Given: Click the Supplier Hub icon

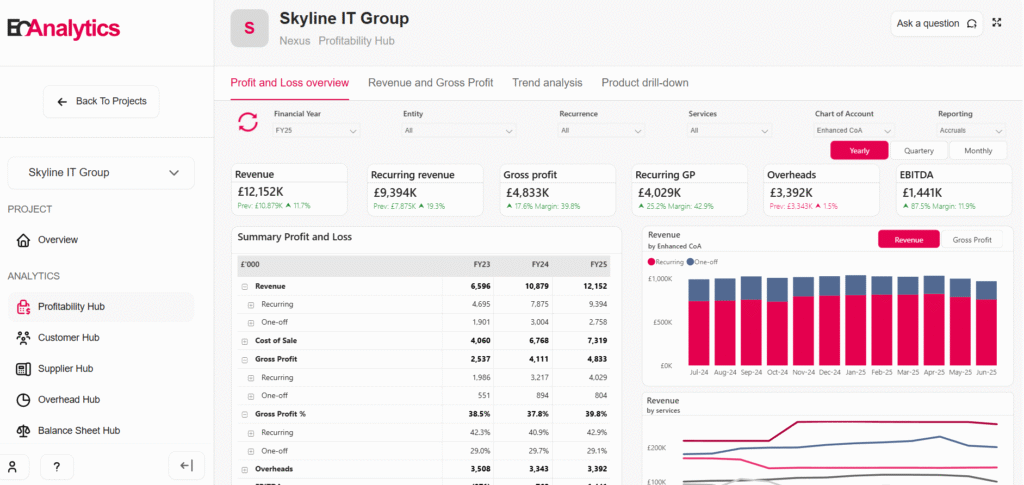Looking at the screenshot, I should pyautogui.click(x=23, y=369).
